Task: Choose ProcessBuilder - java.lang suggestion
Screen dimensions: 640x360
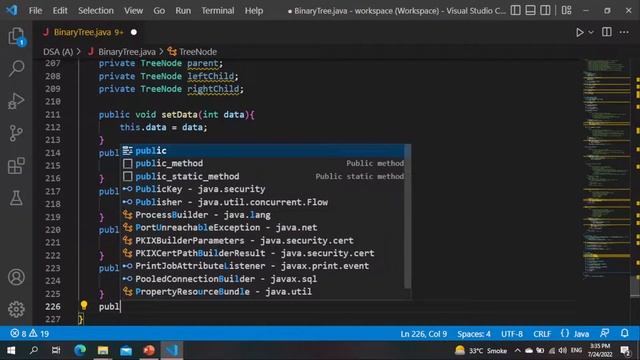Action: point(263,215)
